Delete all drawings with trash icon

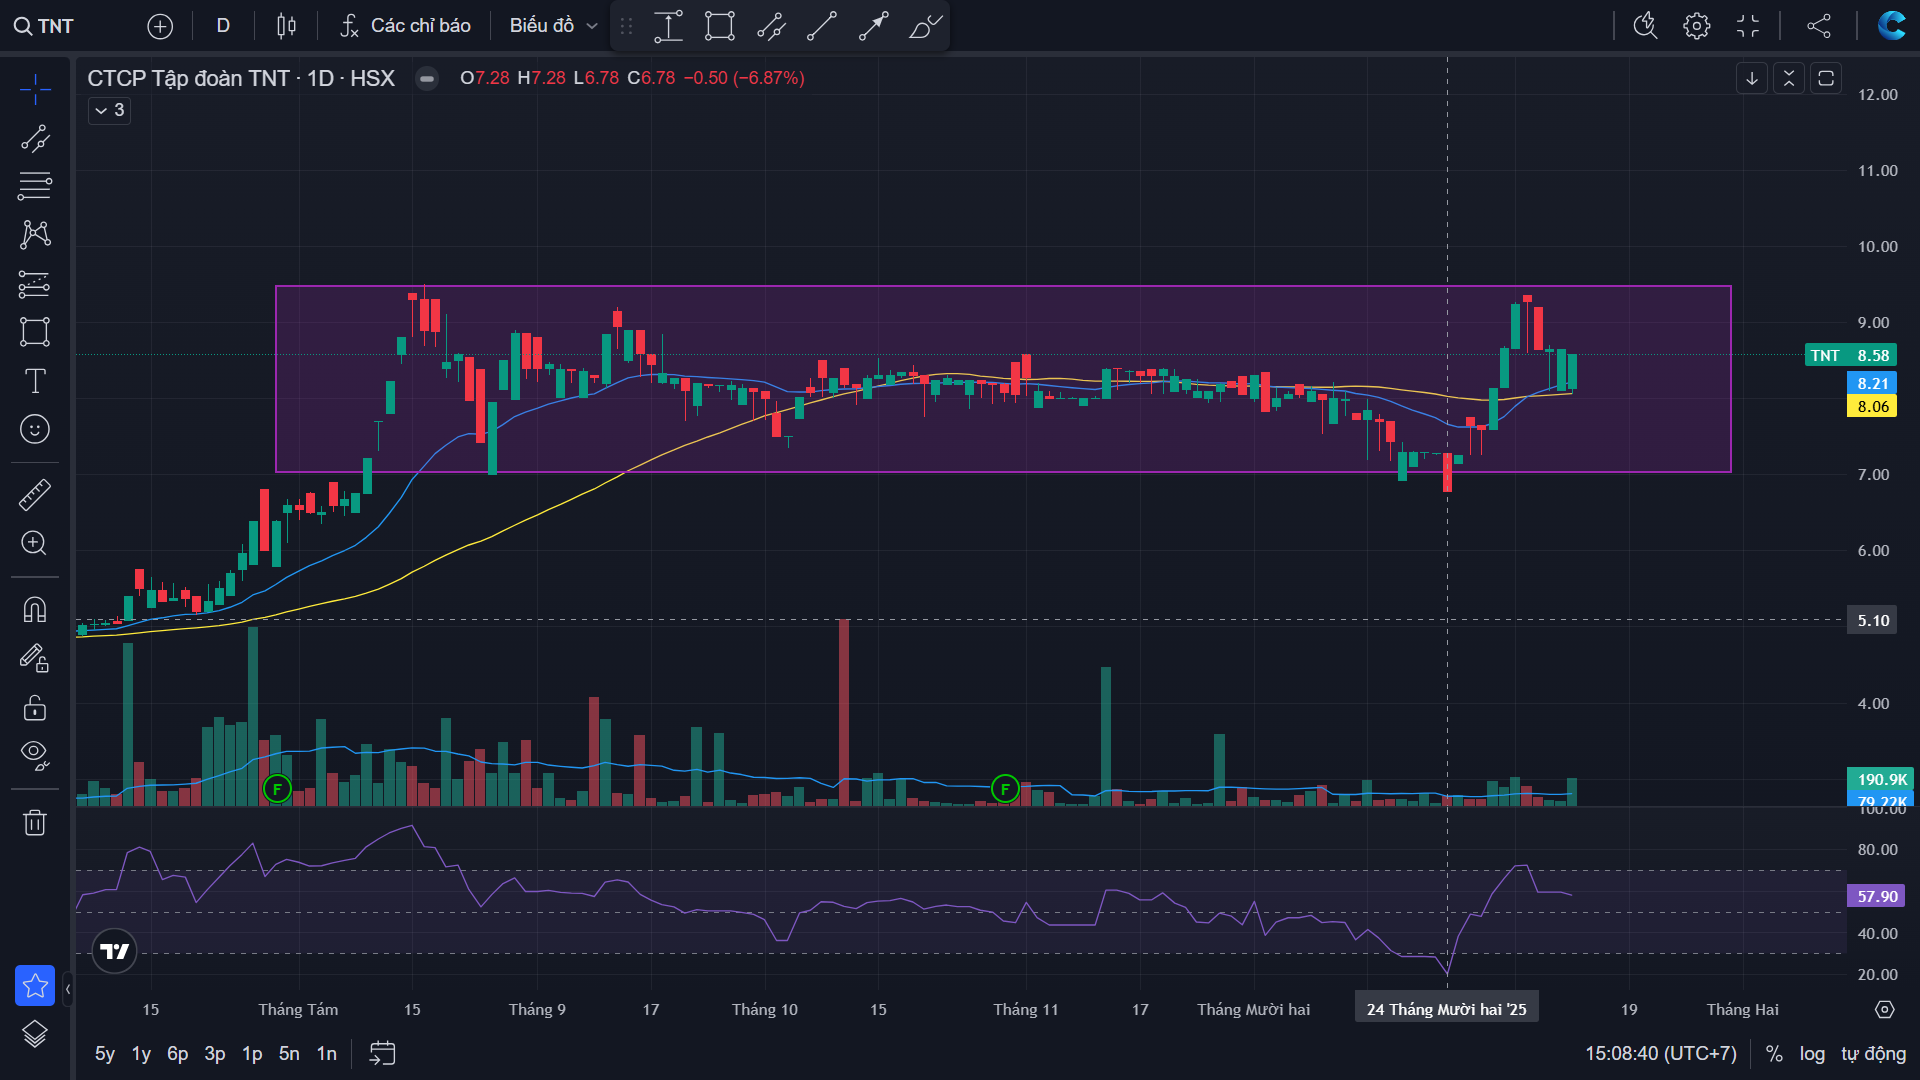35,823
